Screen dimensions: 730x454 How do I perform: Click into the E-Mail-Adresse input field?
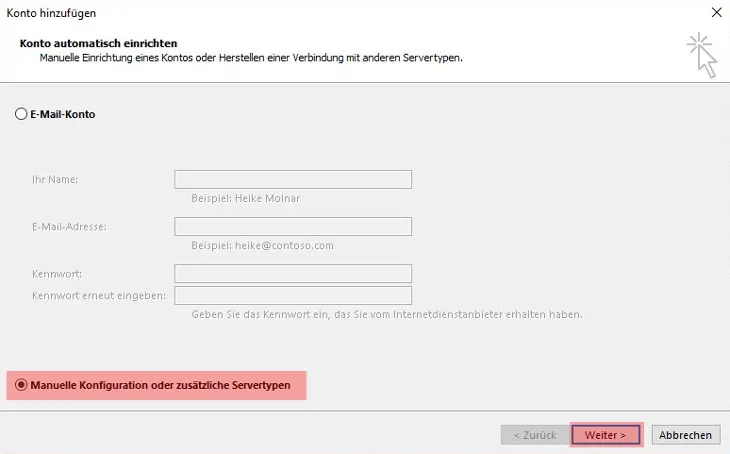[x=293, y=227]
